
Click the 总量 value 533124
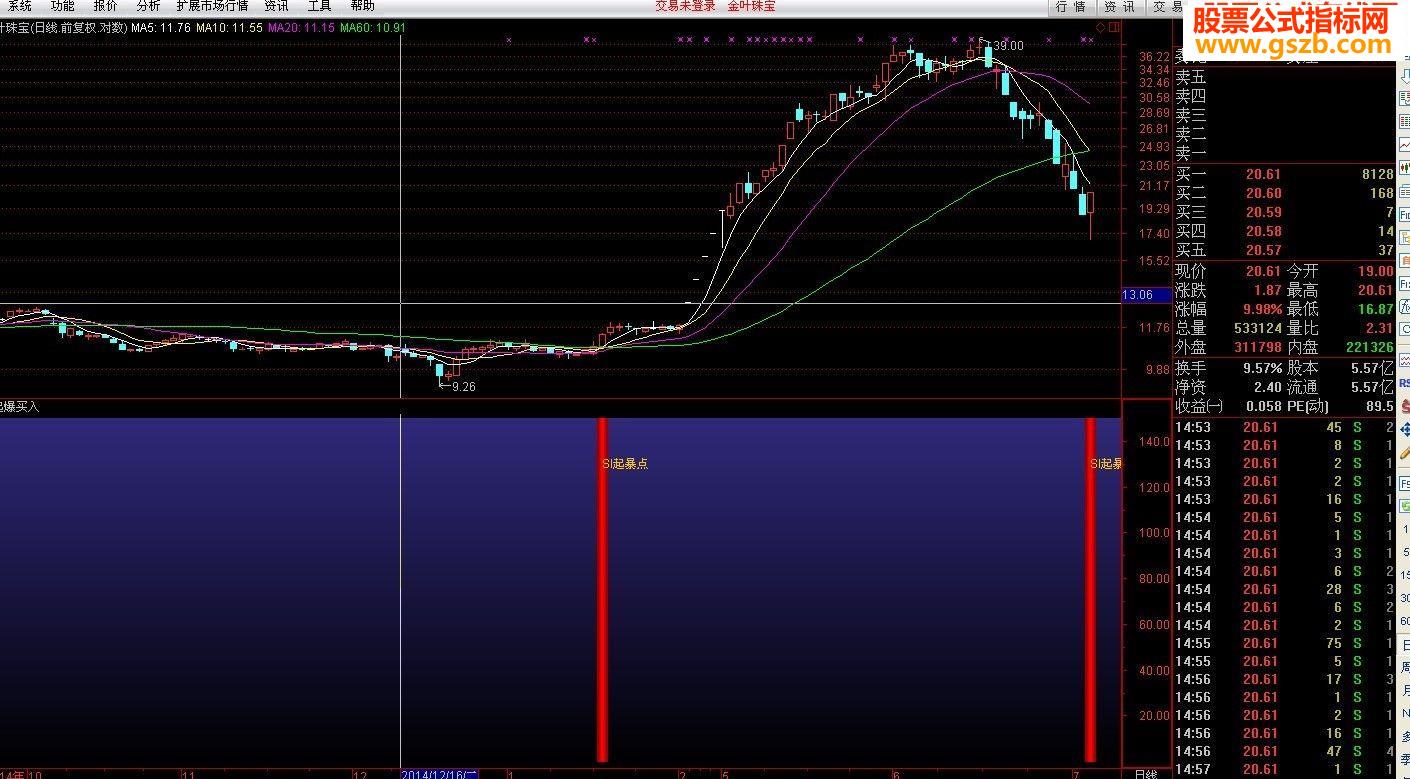tap(1258, 328)
